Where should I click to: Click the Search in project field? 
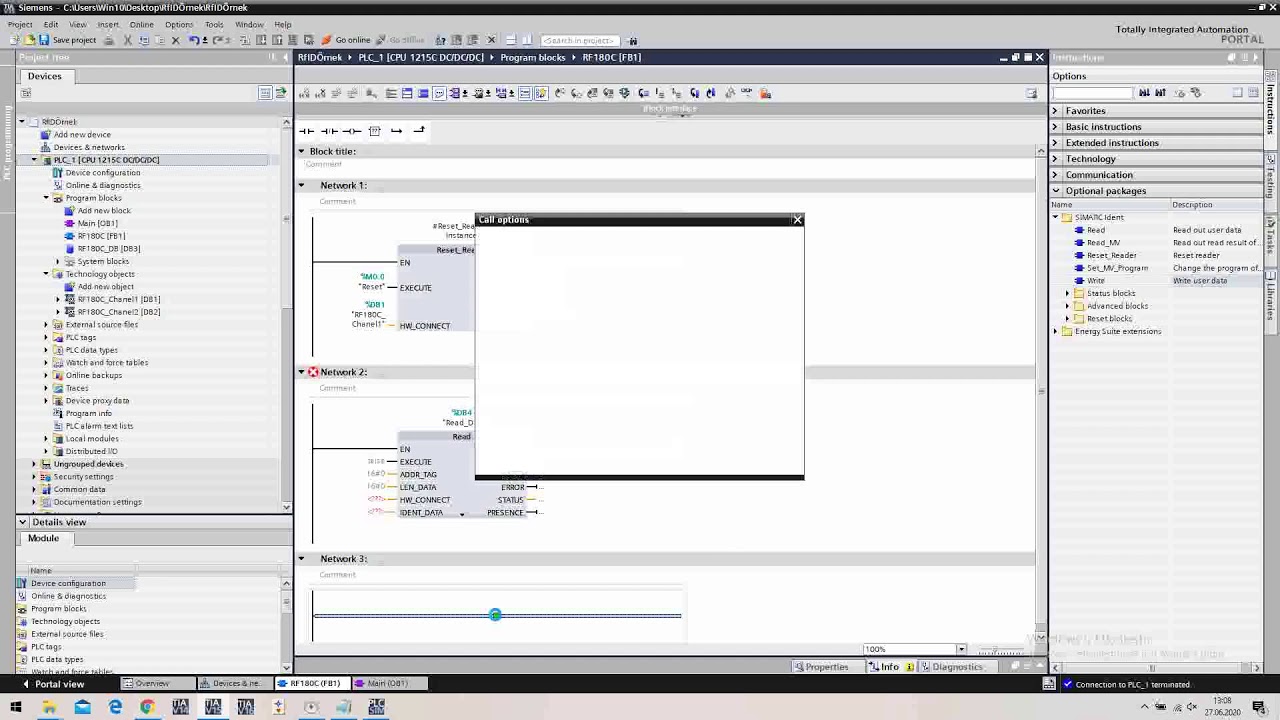pos(579,40)
